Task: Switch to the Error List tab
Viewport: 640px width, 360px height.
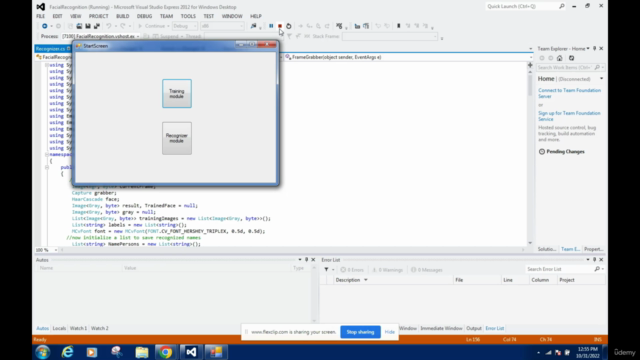Action: tap(495, 328)
